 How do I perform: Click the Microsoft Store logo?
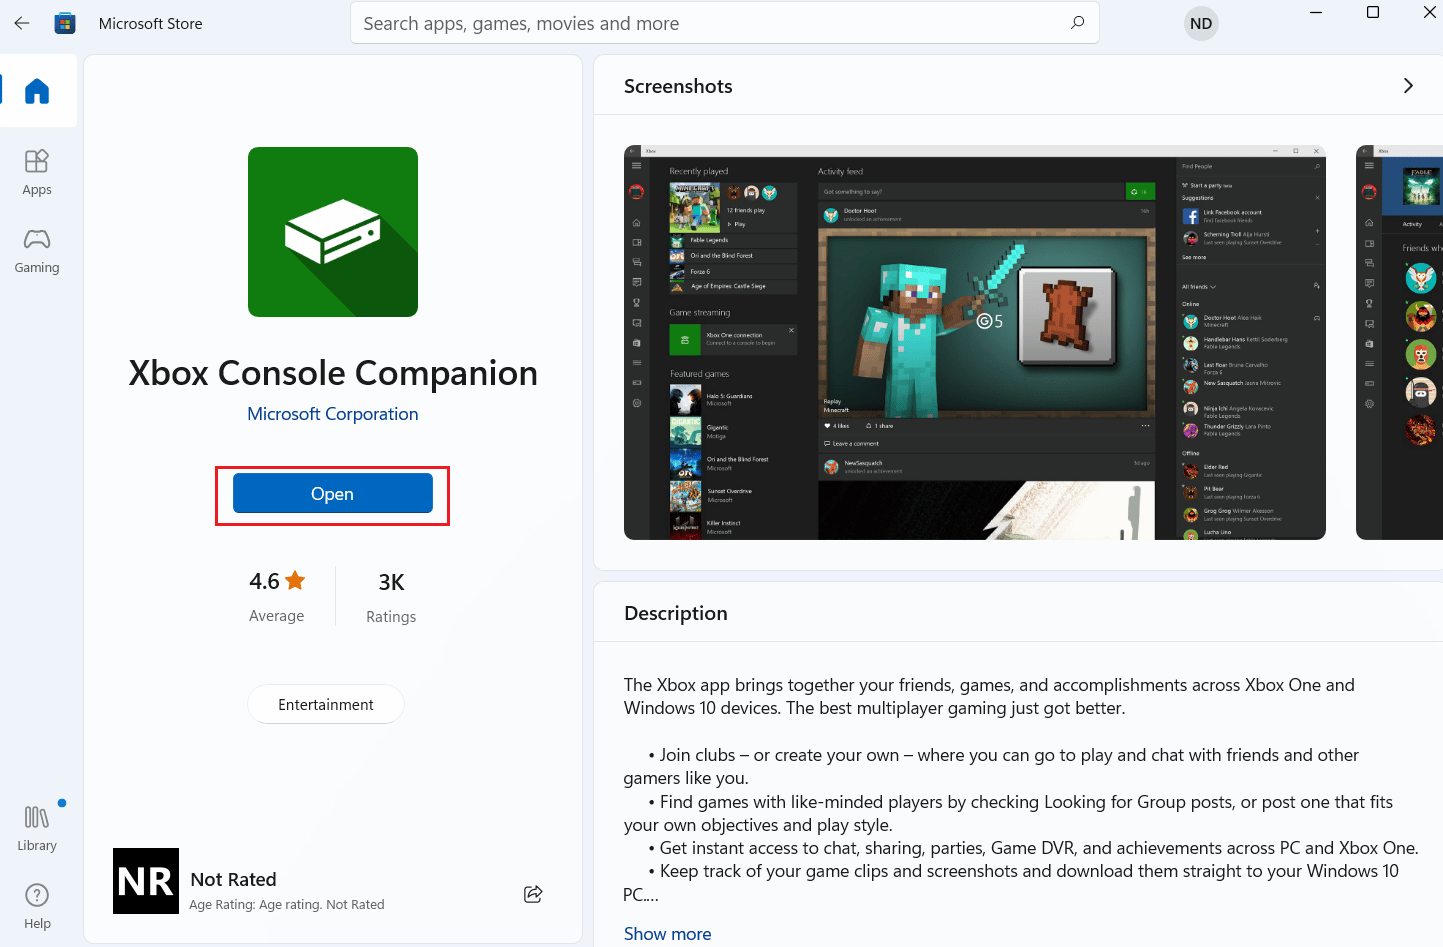tap(64, 22)
